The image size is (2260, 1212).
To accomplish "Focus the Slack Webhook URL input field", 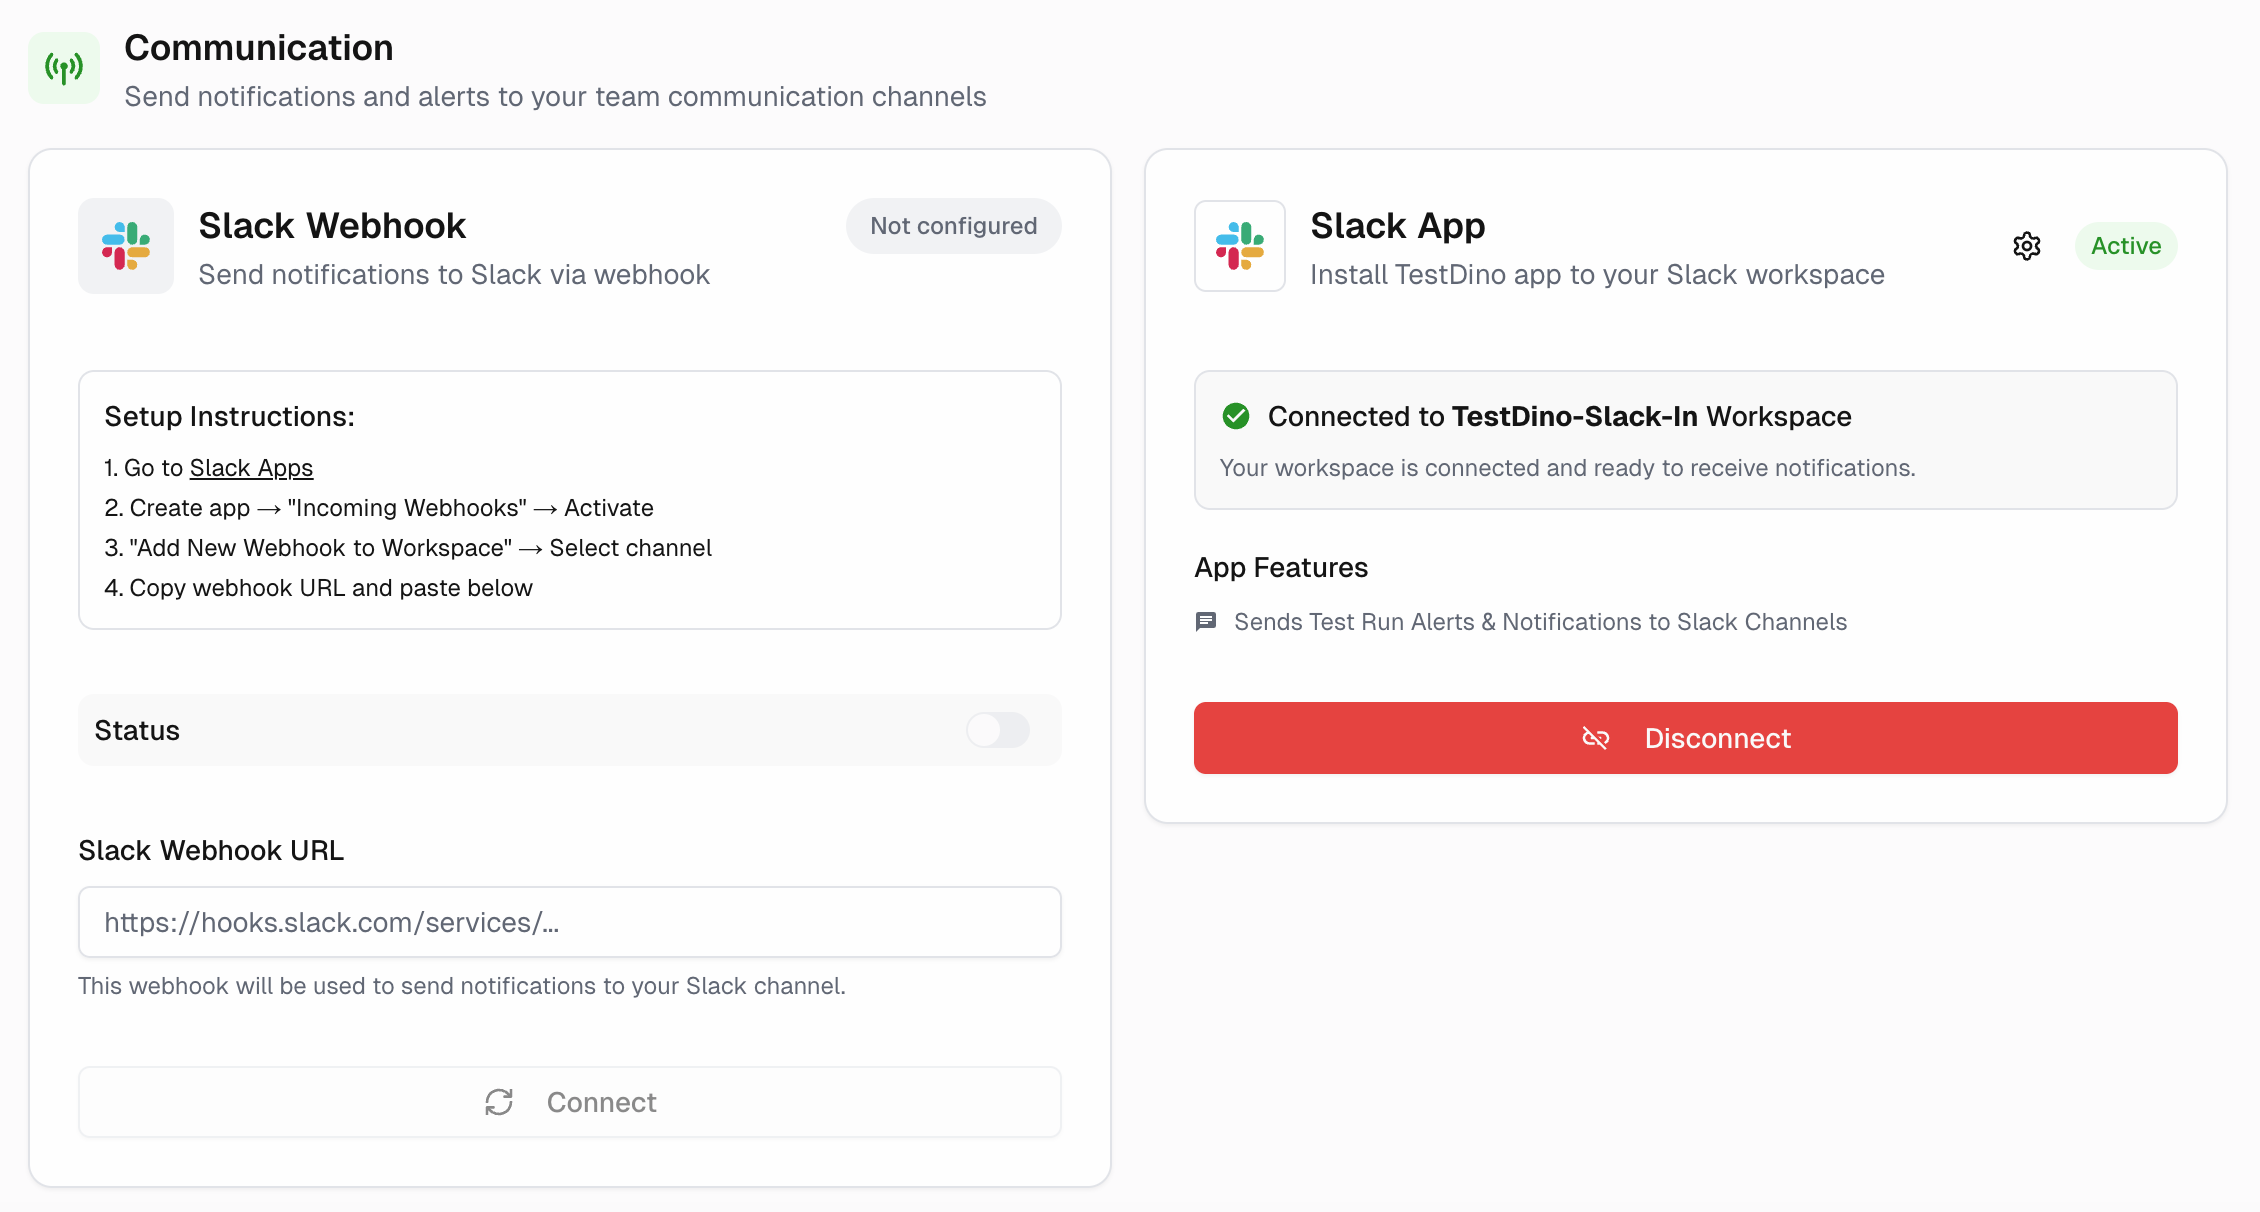I will (x=570, y=922).
